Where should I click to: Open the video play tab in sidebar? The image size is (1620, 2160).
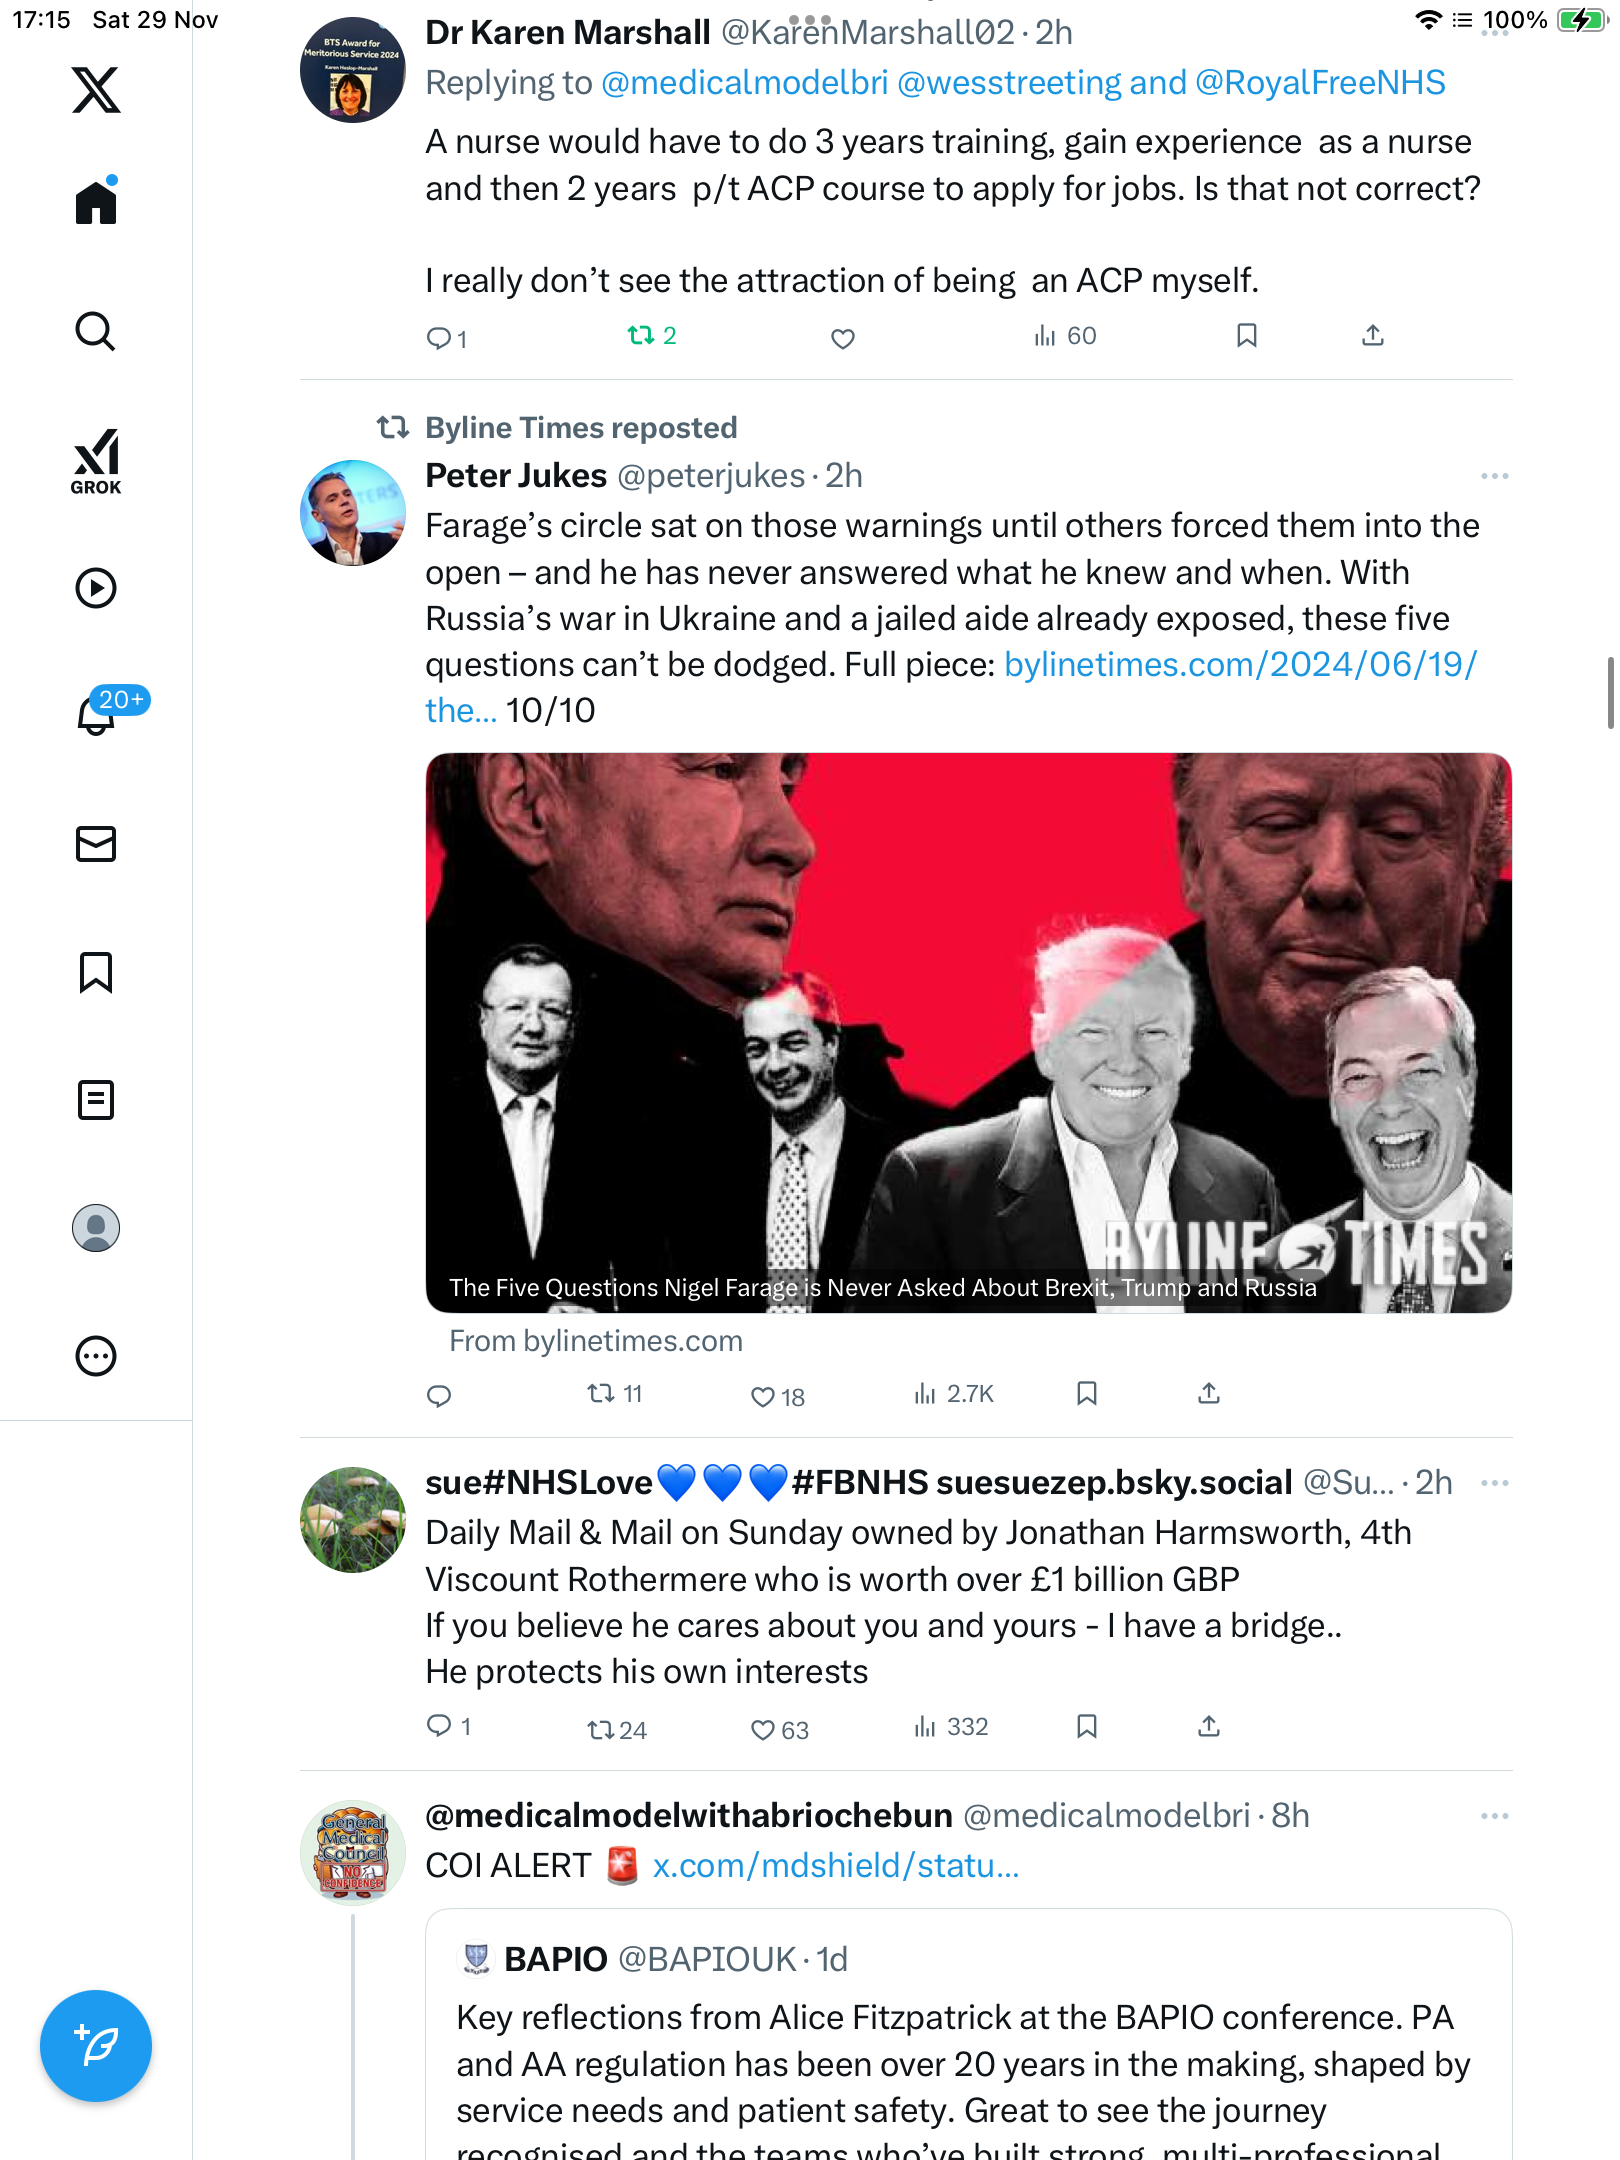pos(96,588)
